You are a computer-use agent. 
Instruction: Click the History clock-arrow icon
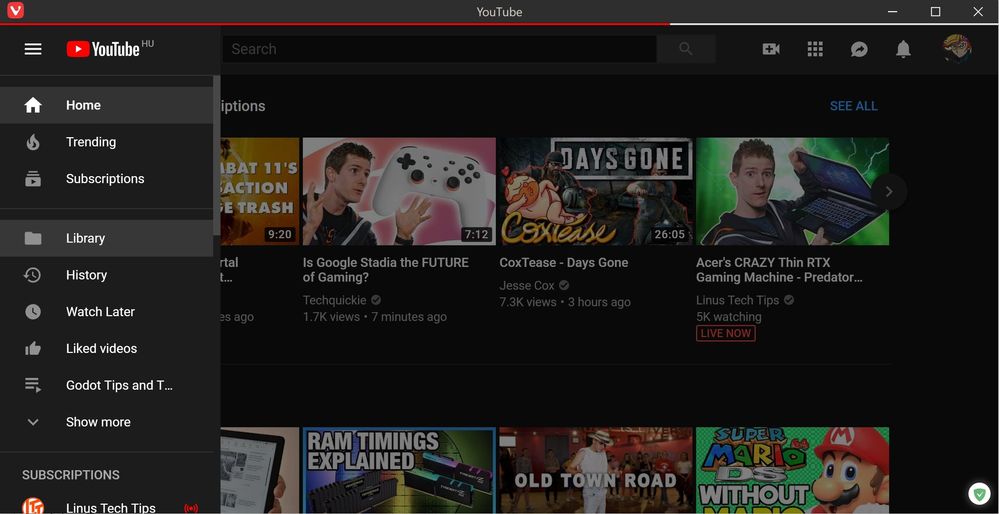coord(32,275)
